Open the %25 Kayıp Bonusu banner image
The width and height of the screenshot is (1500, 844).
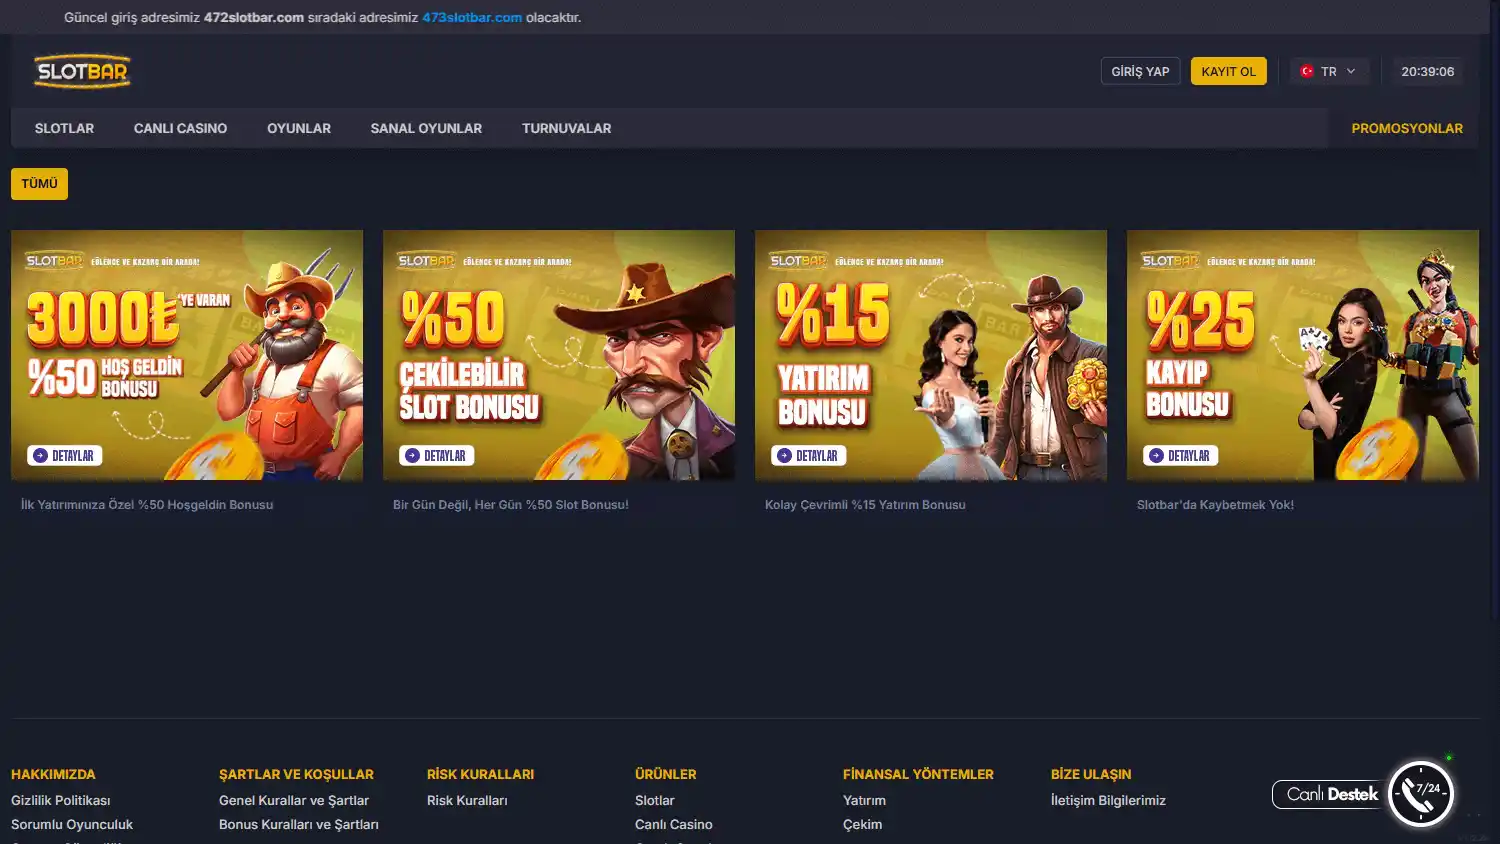click(x=1303, y=355)
